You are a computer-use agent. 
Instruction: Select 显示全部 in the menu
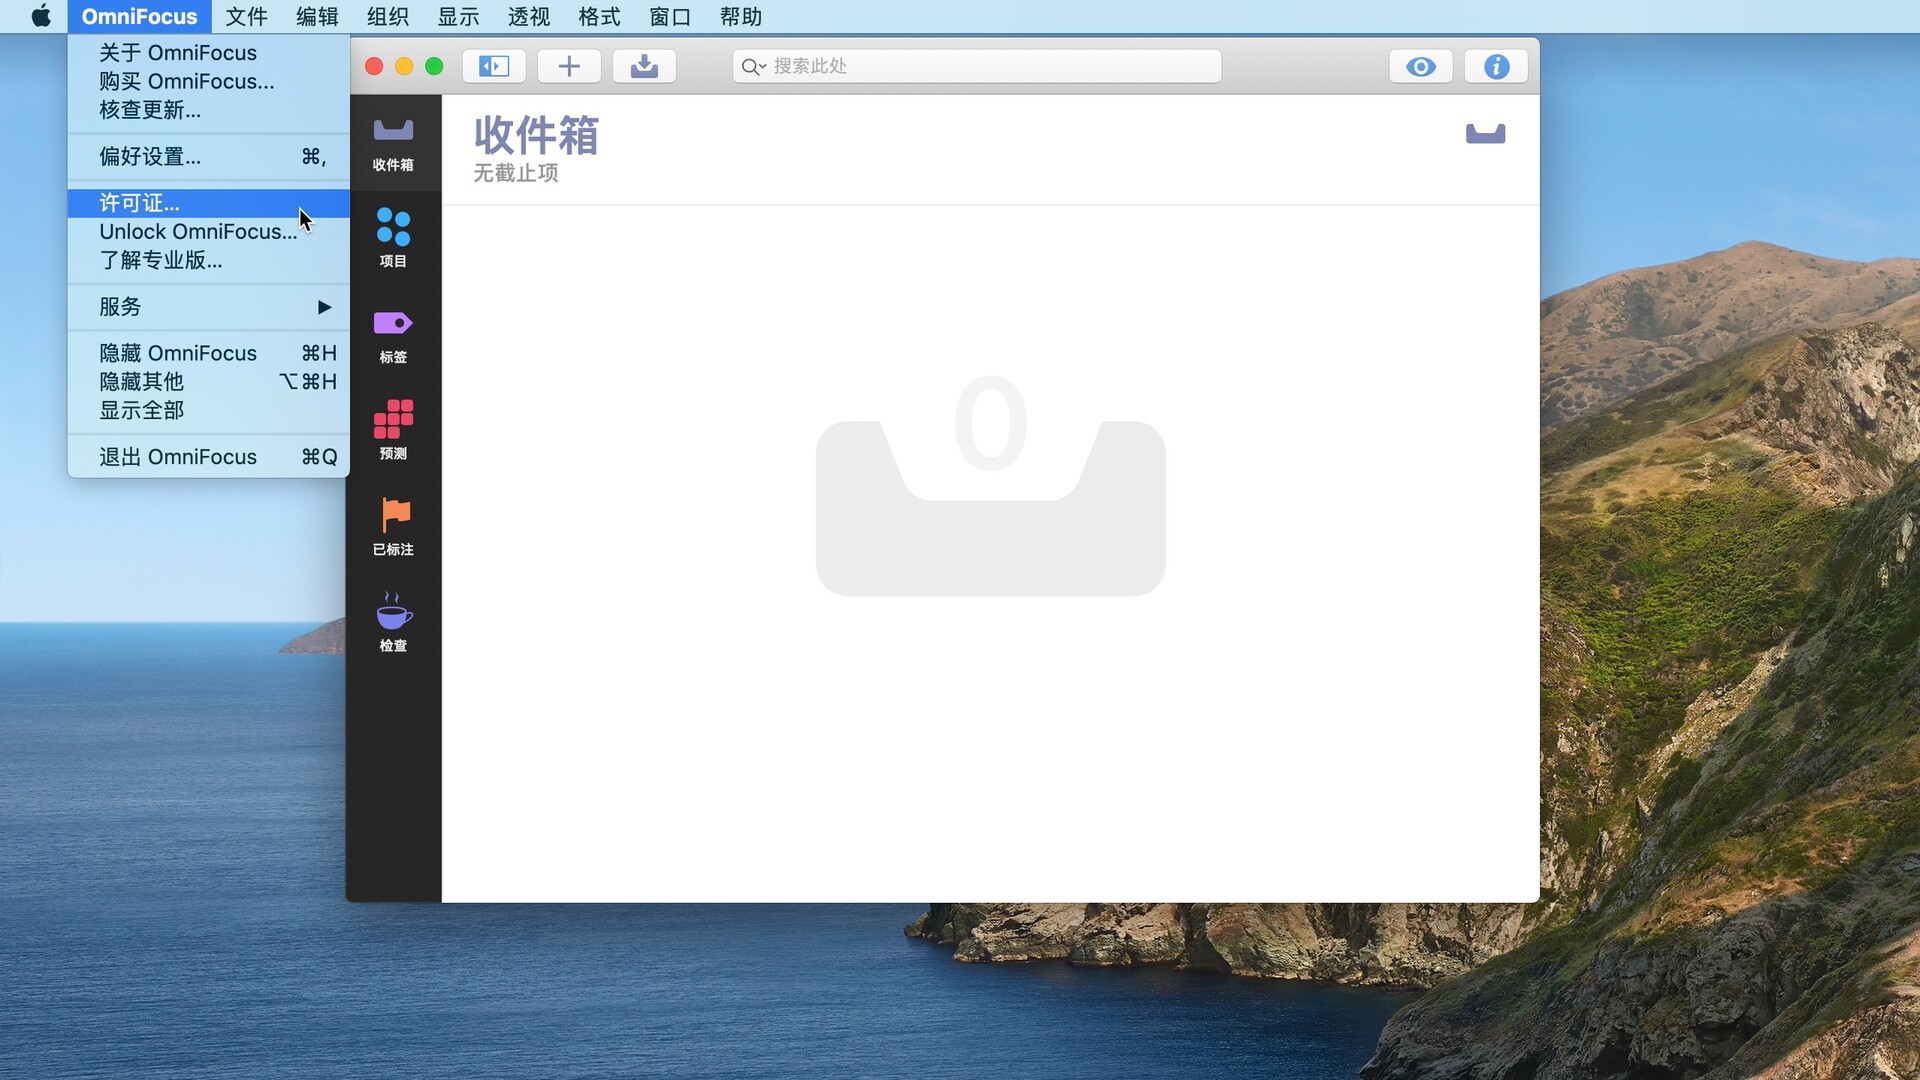(209, 410)
